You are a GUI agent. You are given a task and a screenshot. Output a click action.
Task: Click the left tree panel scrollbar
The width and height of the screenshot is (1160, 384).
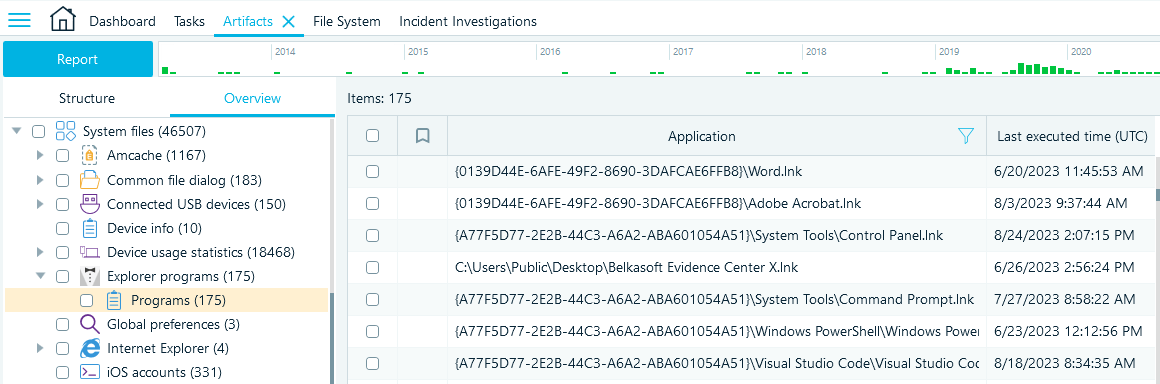[332, 337]
